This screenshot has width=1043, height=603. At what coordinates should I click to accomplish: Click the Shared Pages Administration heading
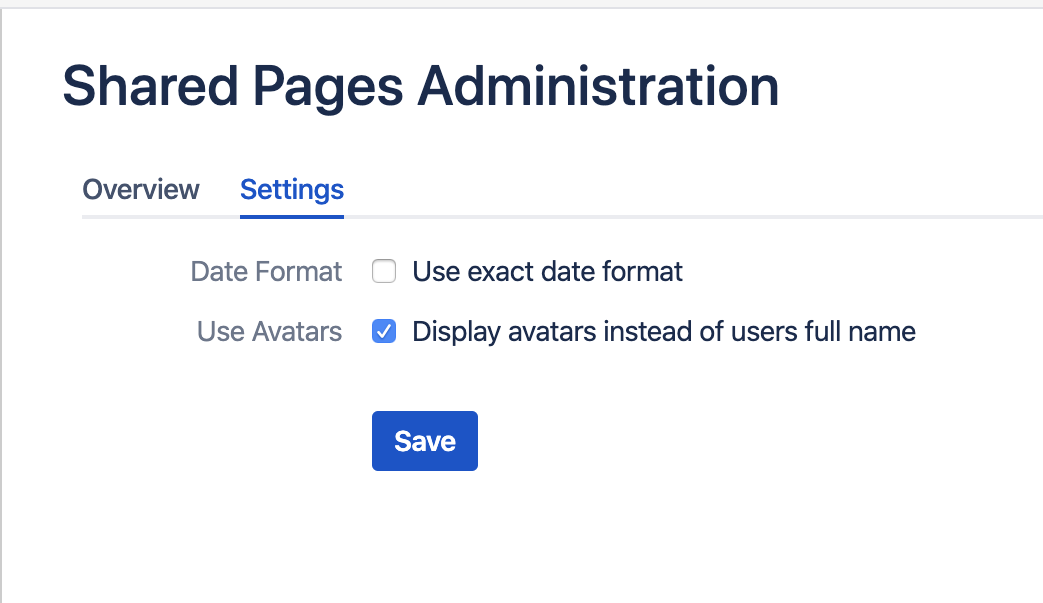(420, 87)
